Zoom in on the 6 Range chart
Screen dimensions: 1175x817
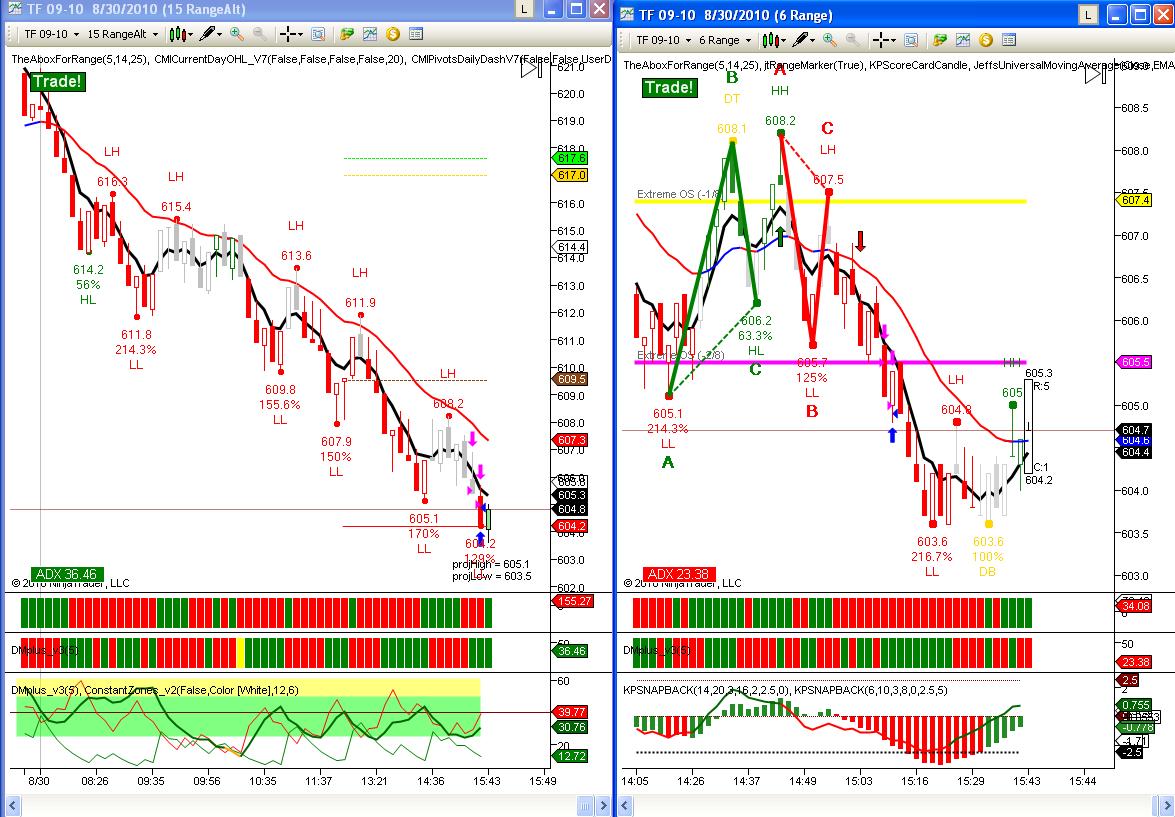point(830,40)
